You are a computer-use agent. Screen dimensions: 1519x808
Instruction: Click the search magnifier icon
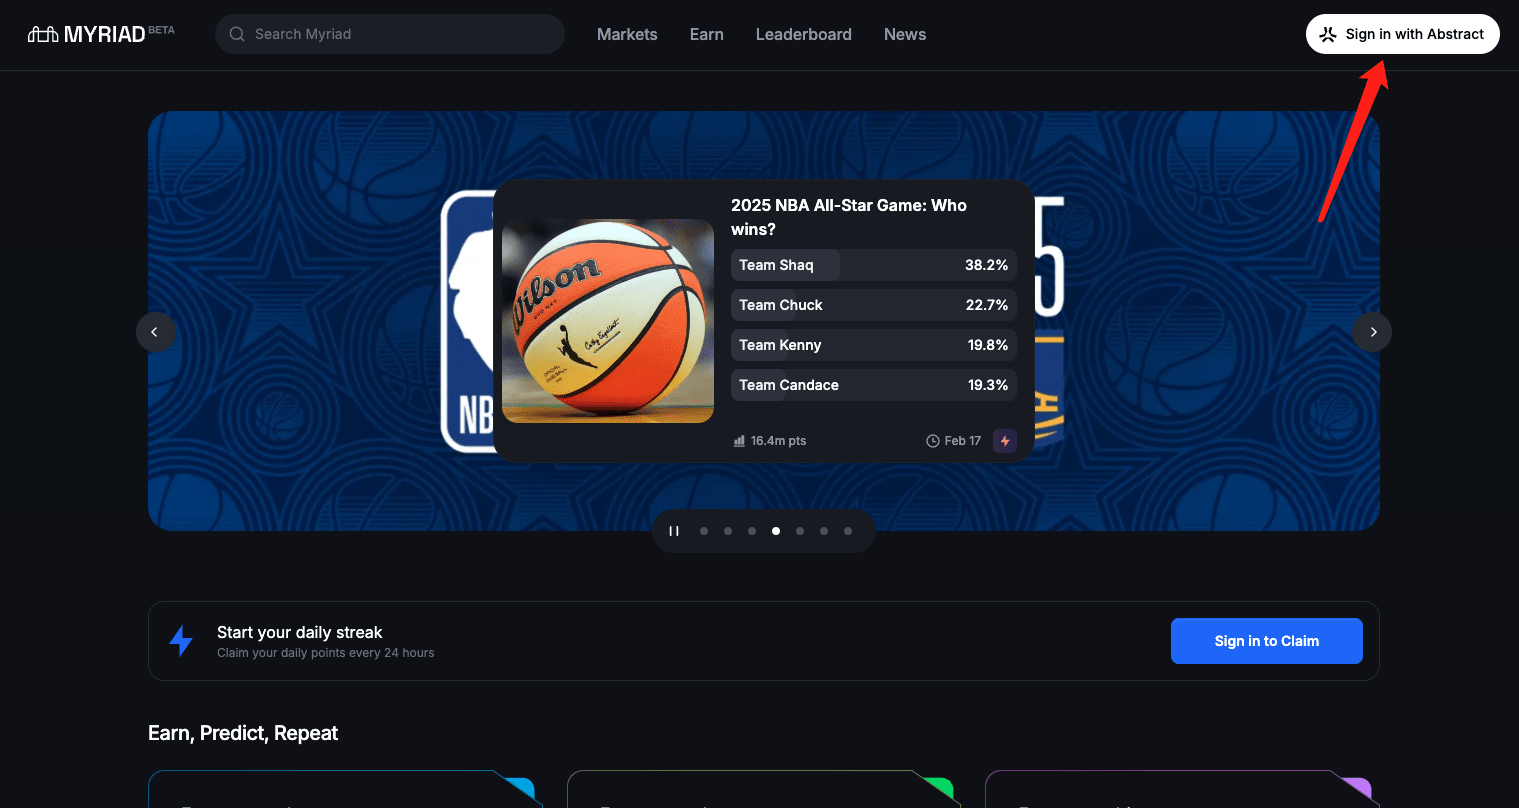click(237, 34)
